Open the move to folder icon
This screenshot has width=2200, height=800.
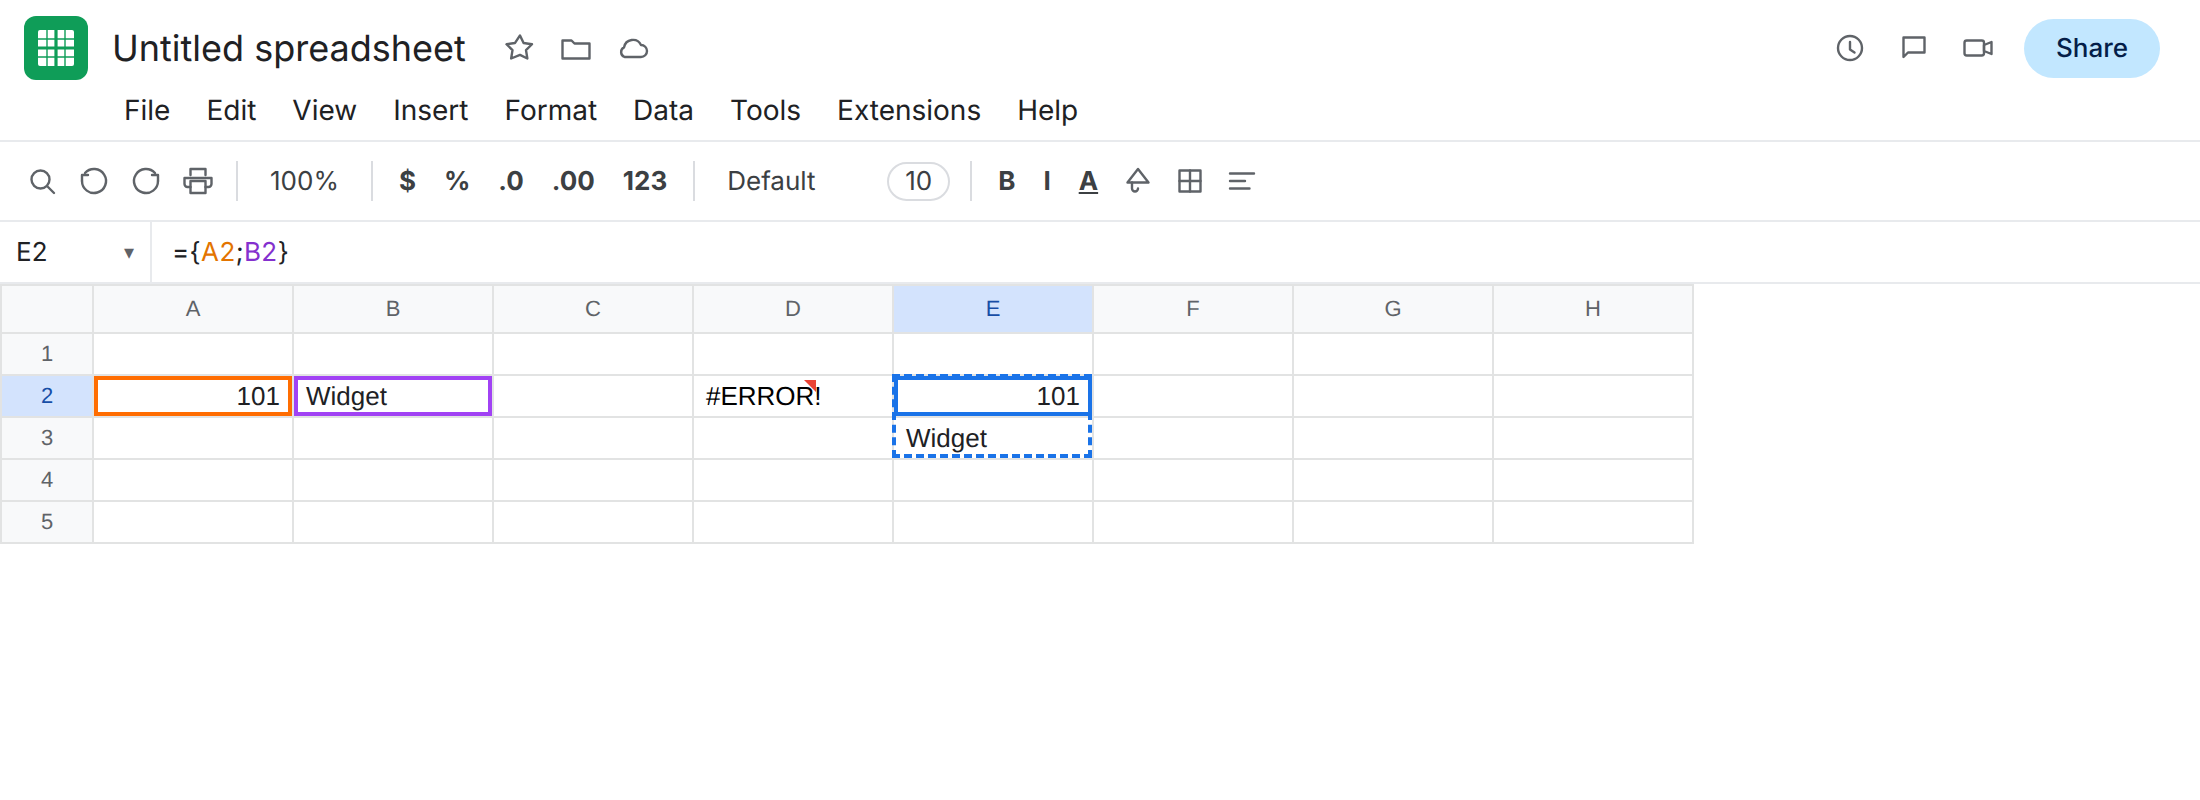[x=576, y=48]
